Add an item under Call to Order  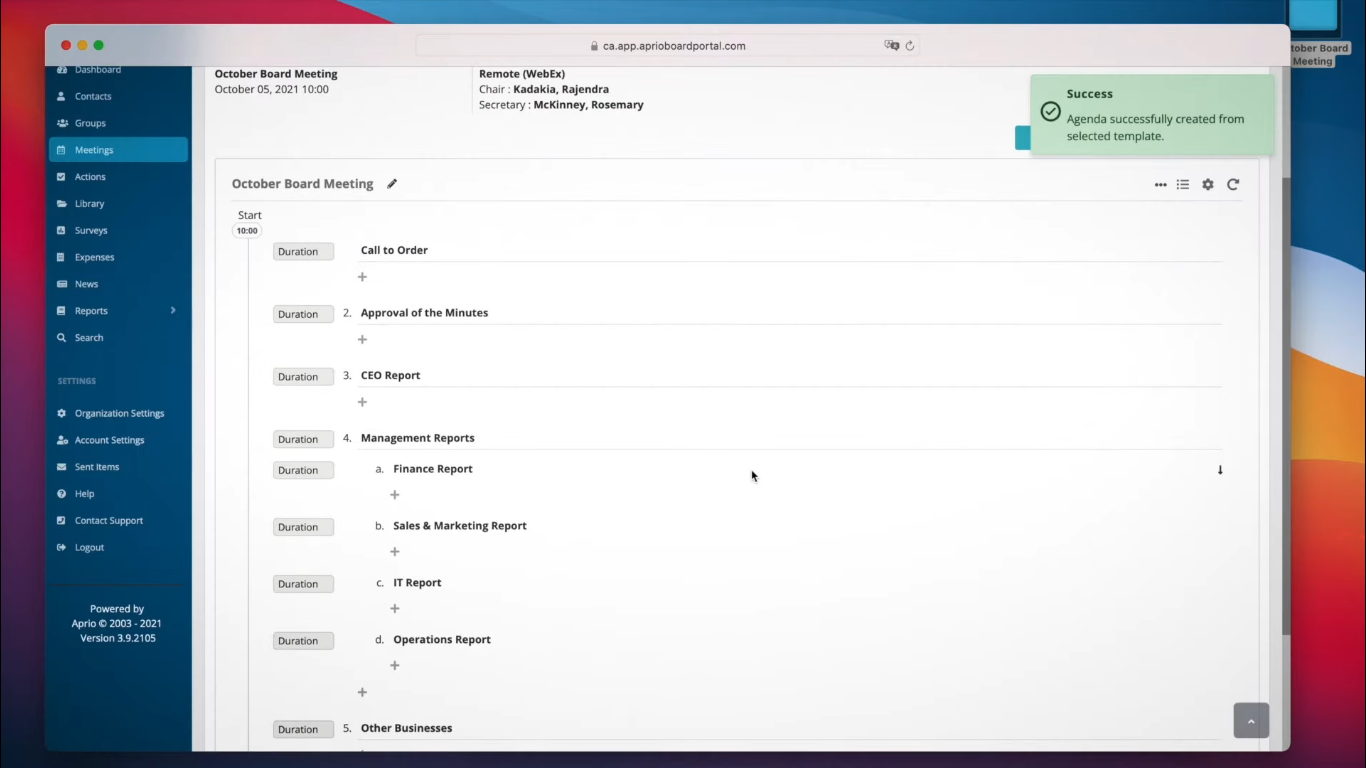click(x=362, y=276)
